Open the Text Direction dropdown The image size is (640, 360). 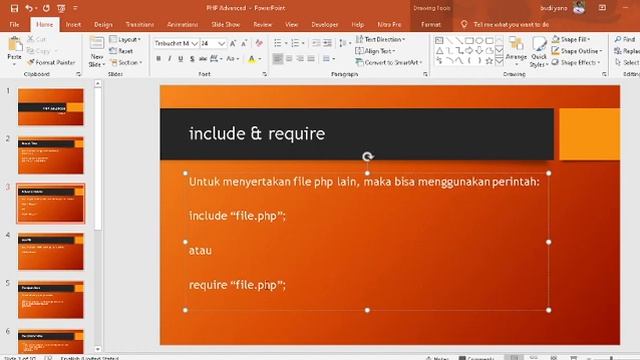381,40
